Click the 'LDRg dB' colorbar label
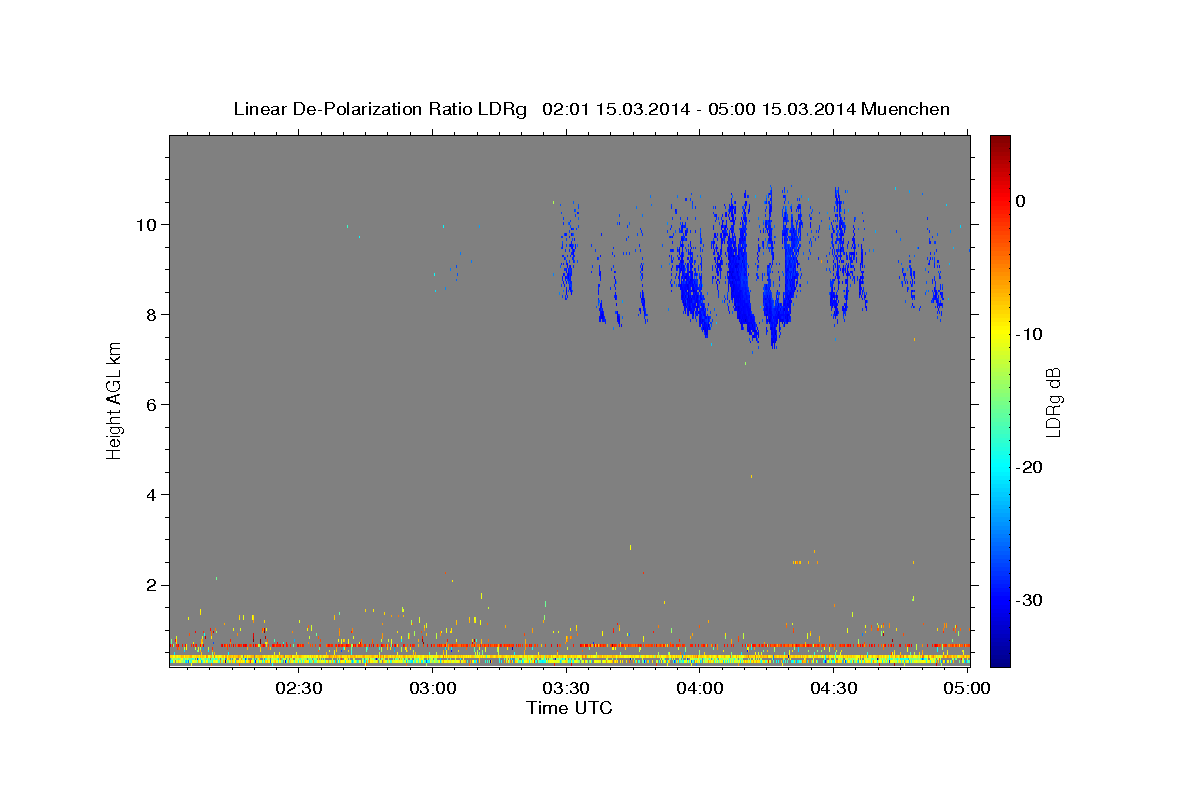Viewport: 1200px width, 800px height. pyautogui.click(x=1052, y=402)
